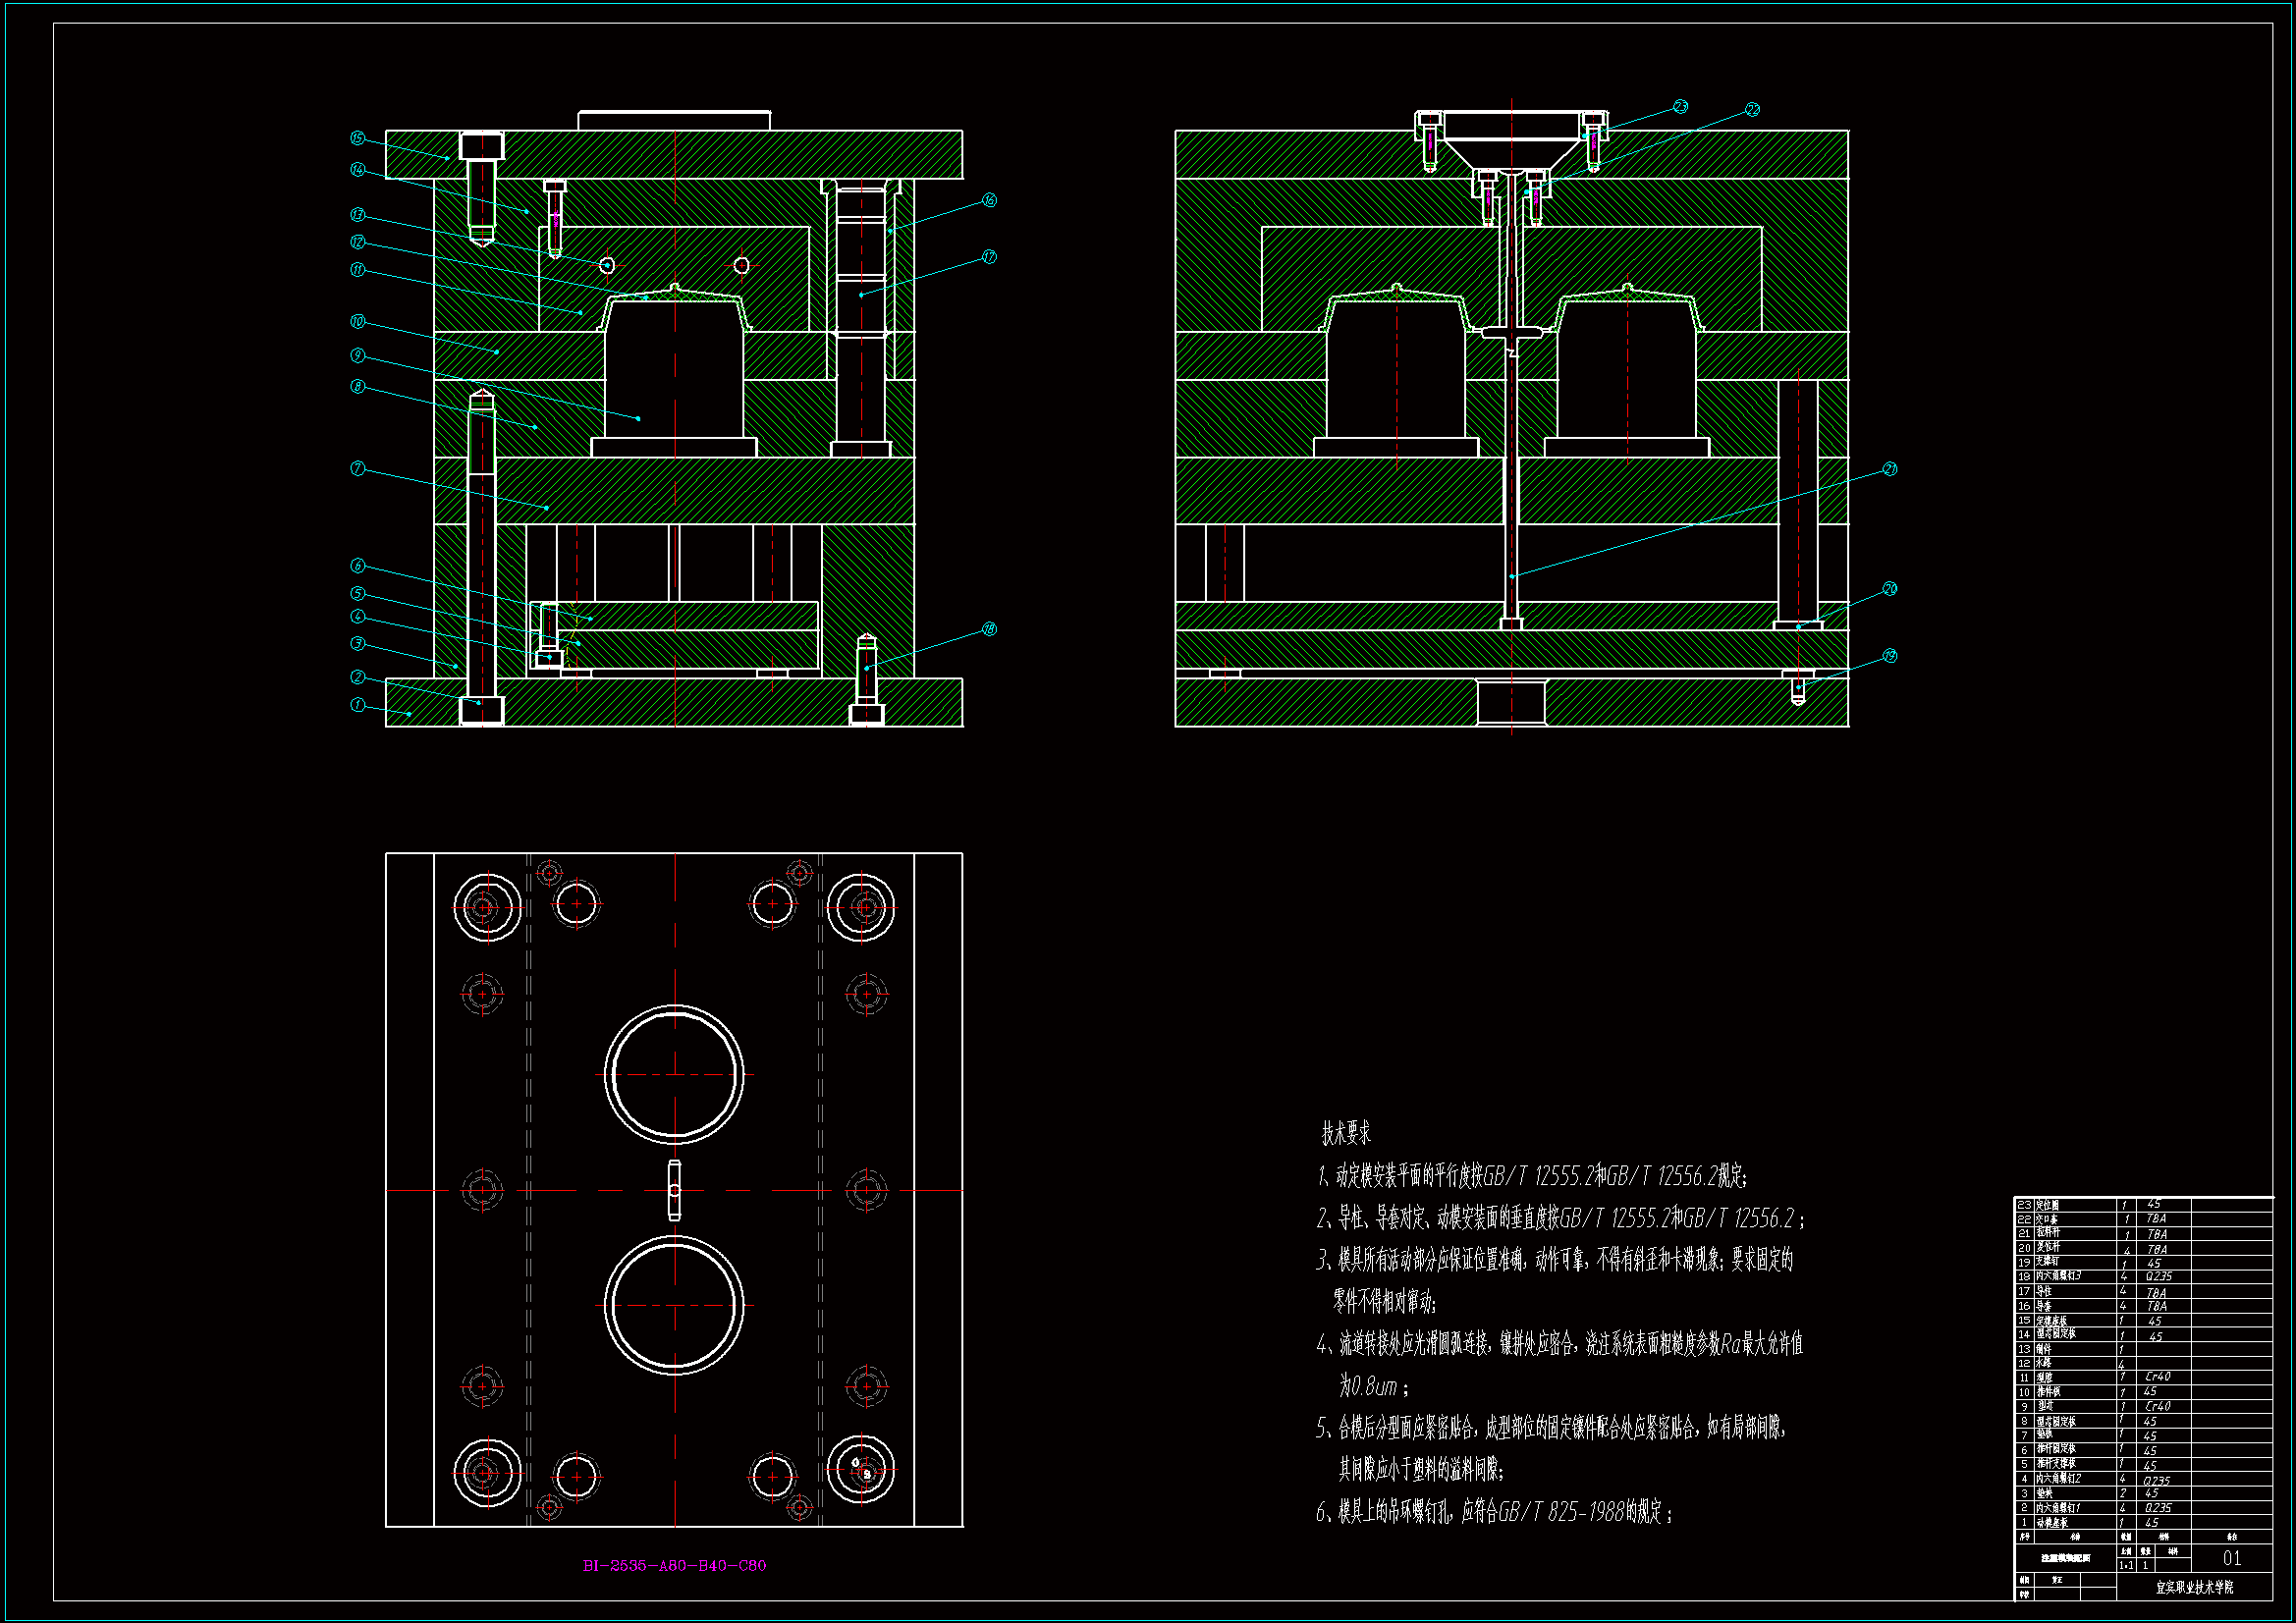Image resolution: width=2296 pixels, height=1623 pixels.
Task: Select balloon 7 callout on left view
Action: pos(357,468)
